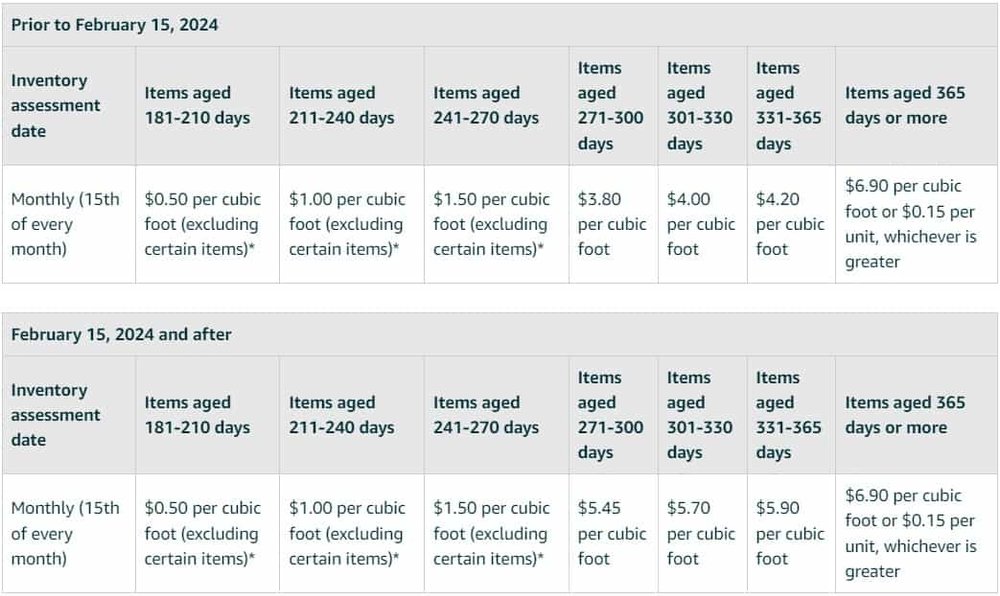The height and width of the screenshot is (596, 1000).
Task: Click the $4.00 per cubic foot cell
Action: [702, 224]
